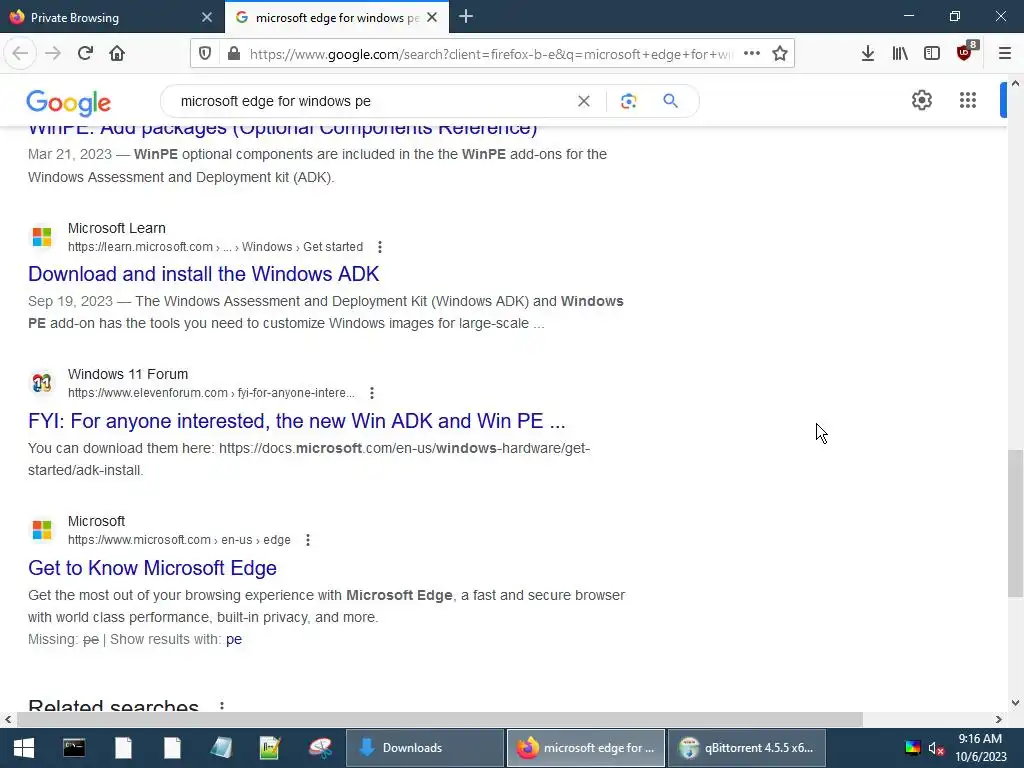Open a new browser tab

tap(466, 16)
